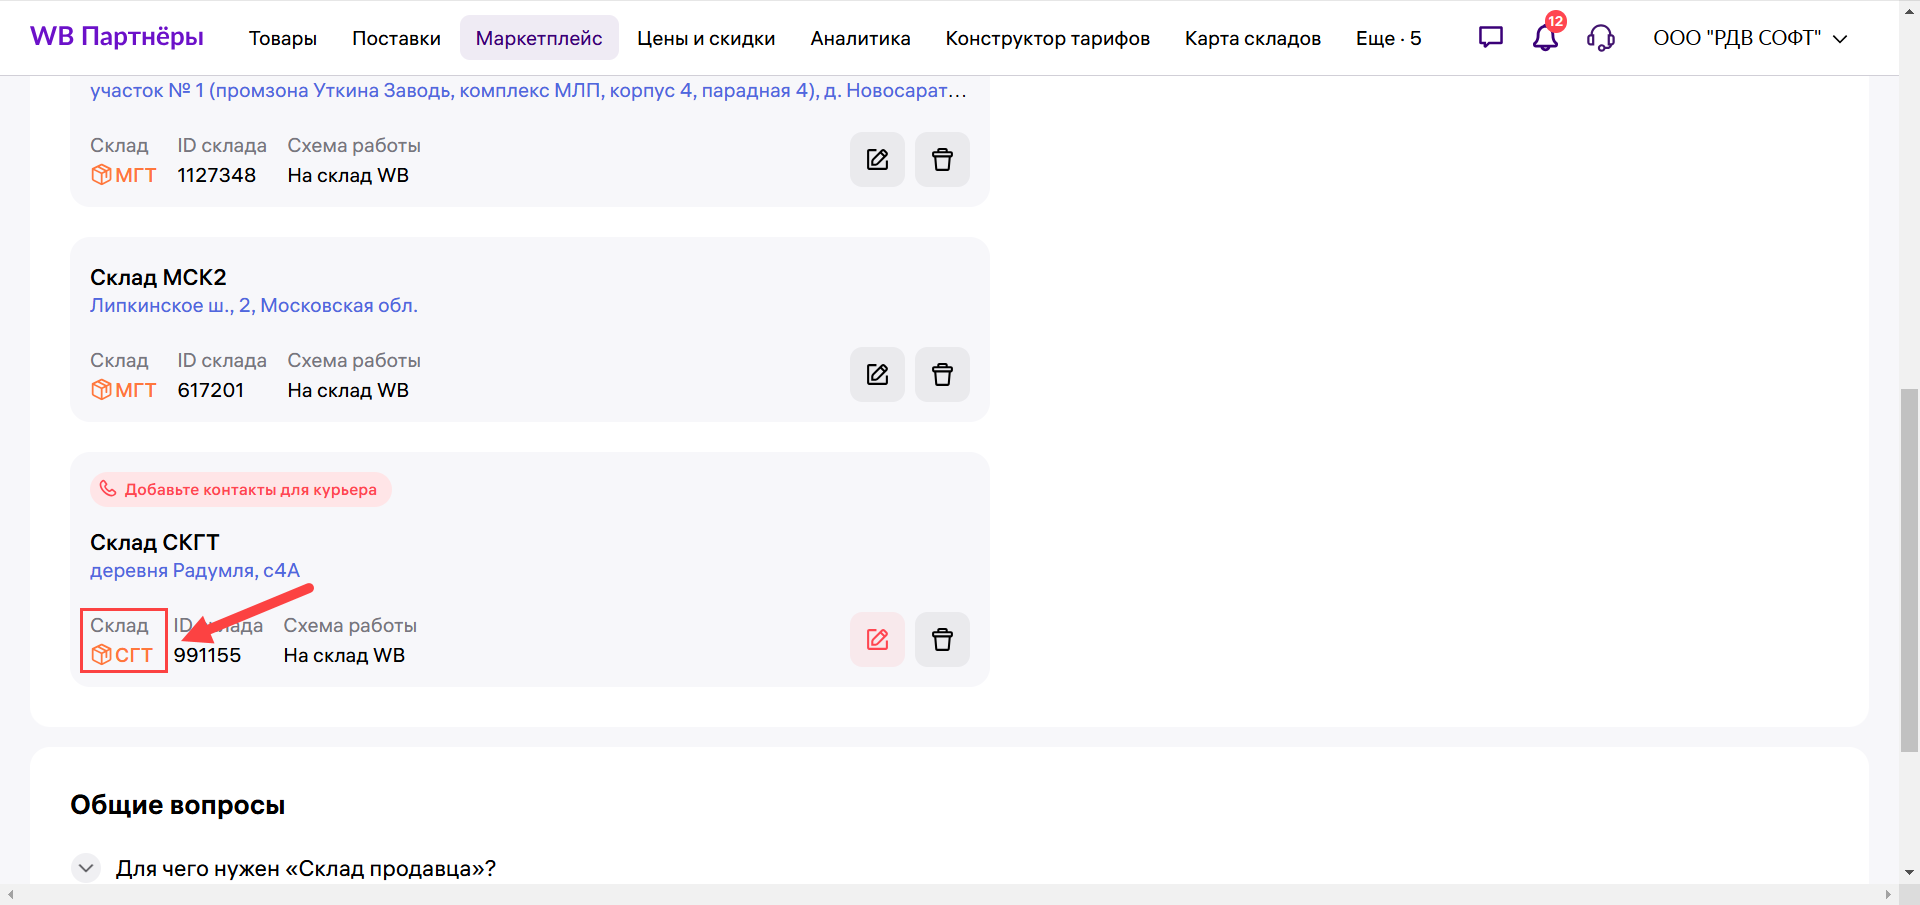Image resolution: width=1920 pixels, height=905 pixels.
Task: Open Конструктор тарифов section
Action: tap(1047, 38)
